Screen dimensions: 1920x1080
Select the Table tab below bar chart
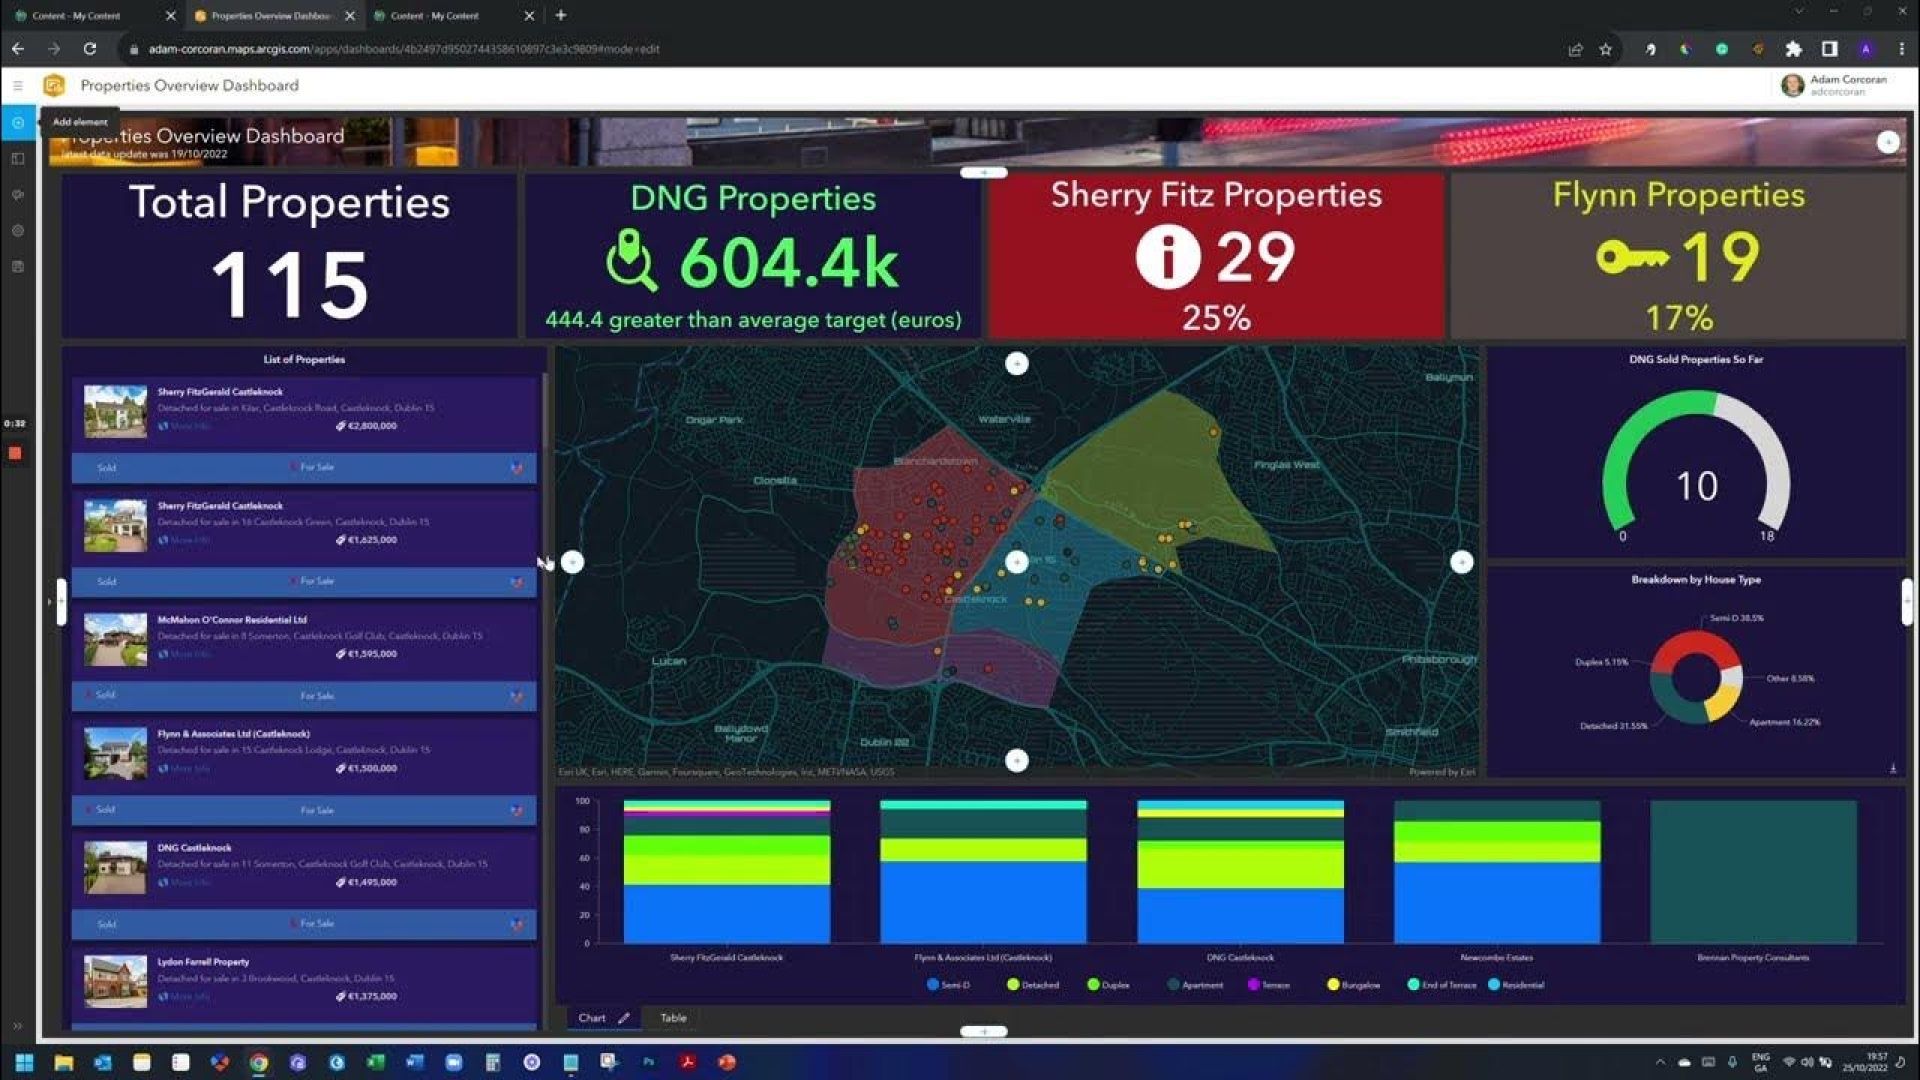tap(673, 1018)
